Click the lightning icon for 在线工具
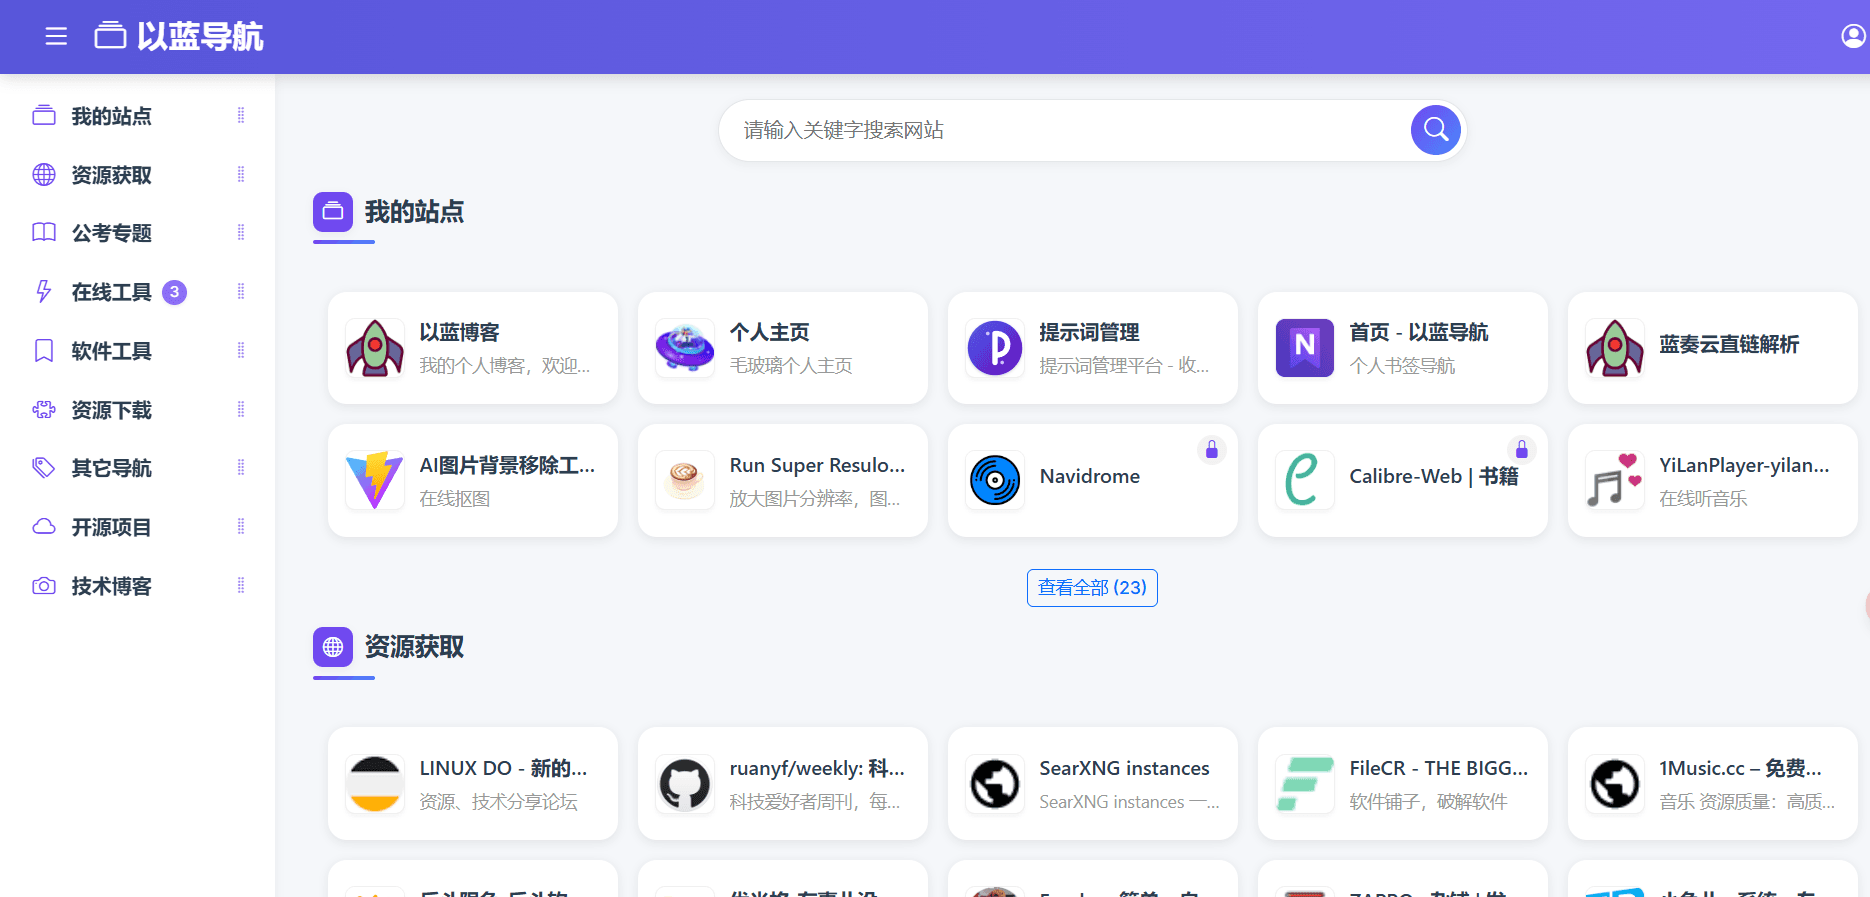The height and width of the screenshot is (897, 1870). pyautogui.click(x=44, y=292)
